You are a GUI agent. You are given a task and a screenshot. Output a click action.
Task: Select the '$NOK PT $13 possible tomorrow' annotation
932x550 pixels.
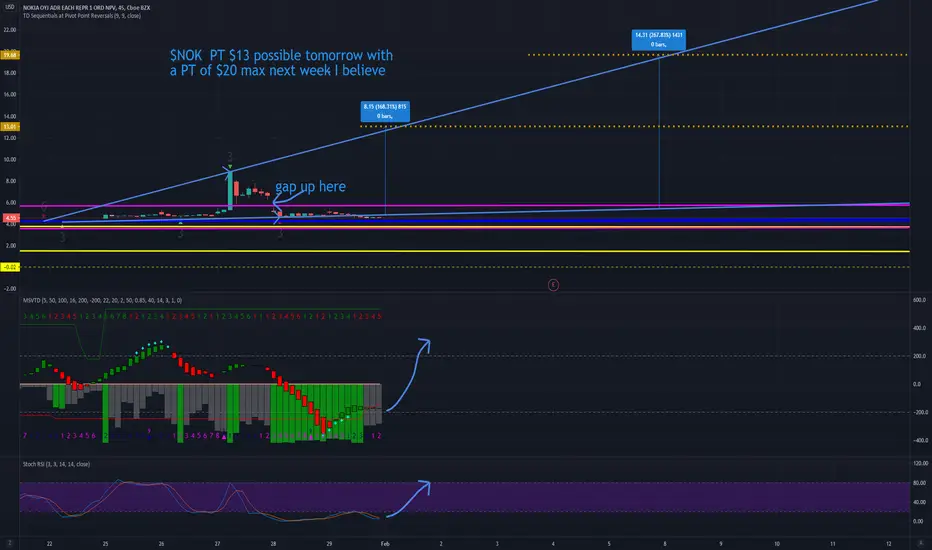[281, 62]
